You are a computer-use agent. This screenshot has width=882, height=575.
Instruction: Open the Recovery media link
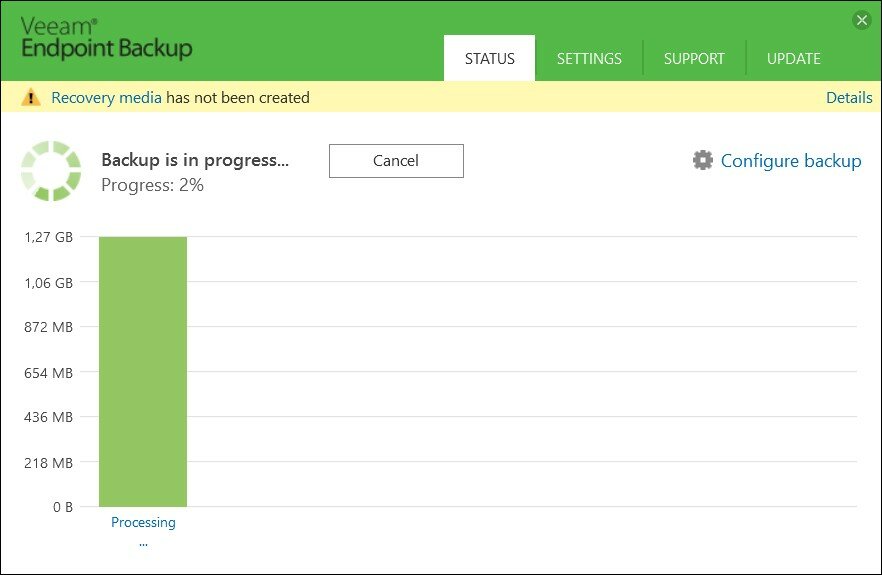[106, 98]
